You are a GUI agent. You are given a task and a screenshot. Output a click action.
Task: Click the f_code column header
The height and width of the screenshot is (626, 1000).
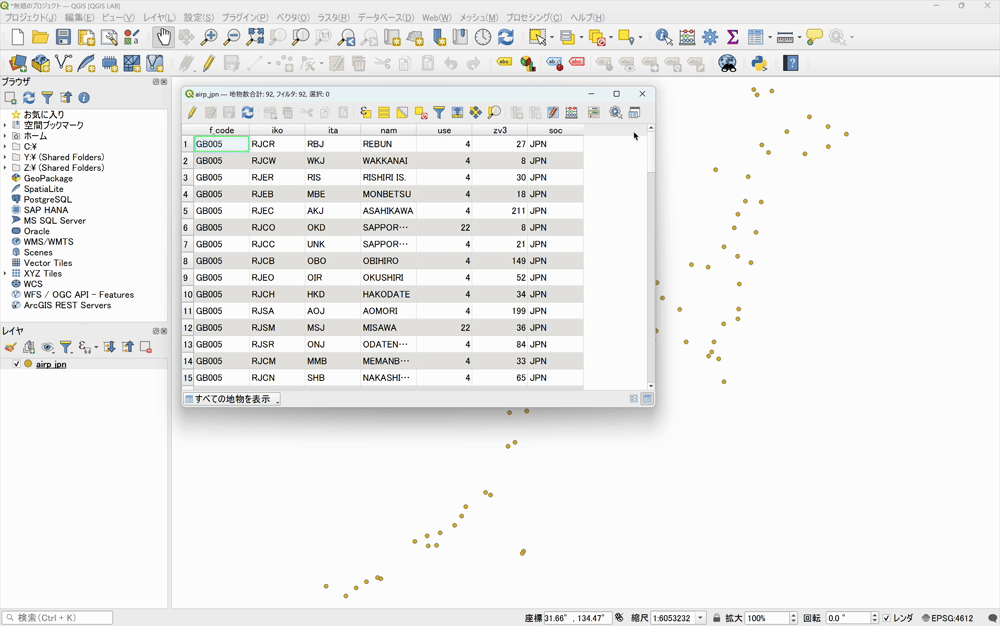click(x=221, y=130)
